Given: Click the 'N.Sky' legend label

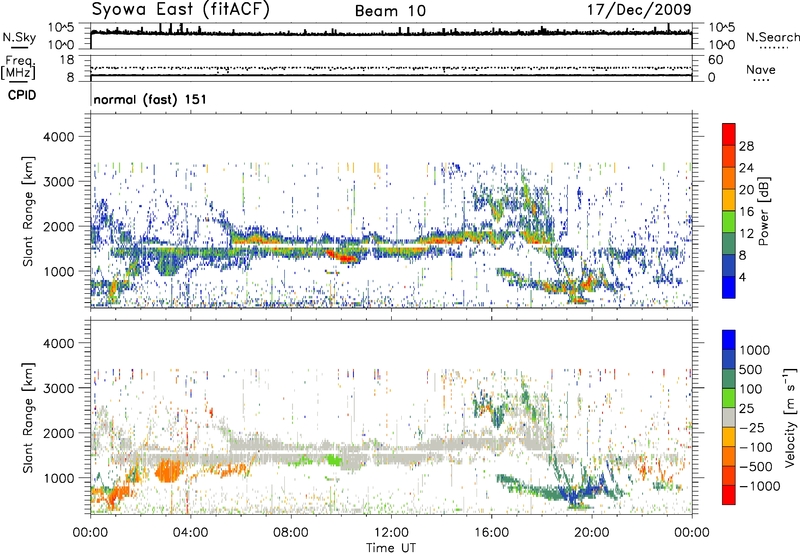Looking at the screenshot, I should (x=19, y=37).
